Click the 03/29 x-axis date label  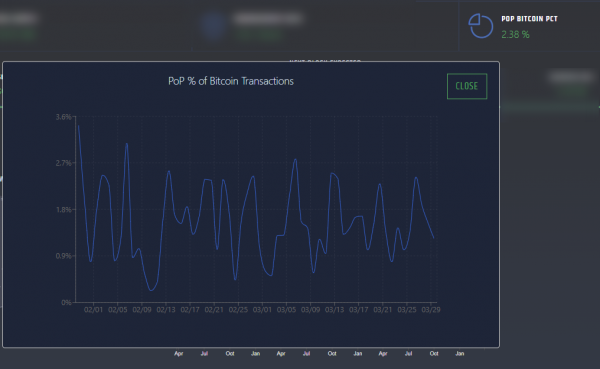[431, 310]
